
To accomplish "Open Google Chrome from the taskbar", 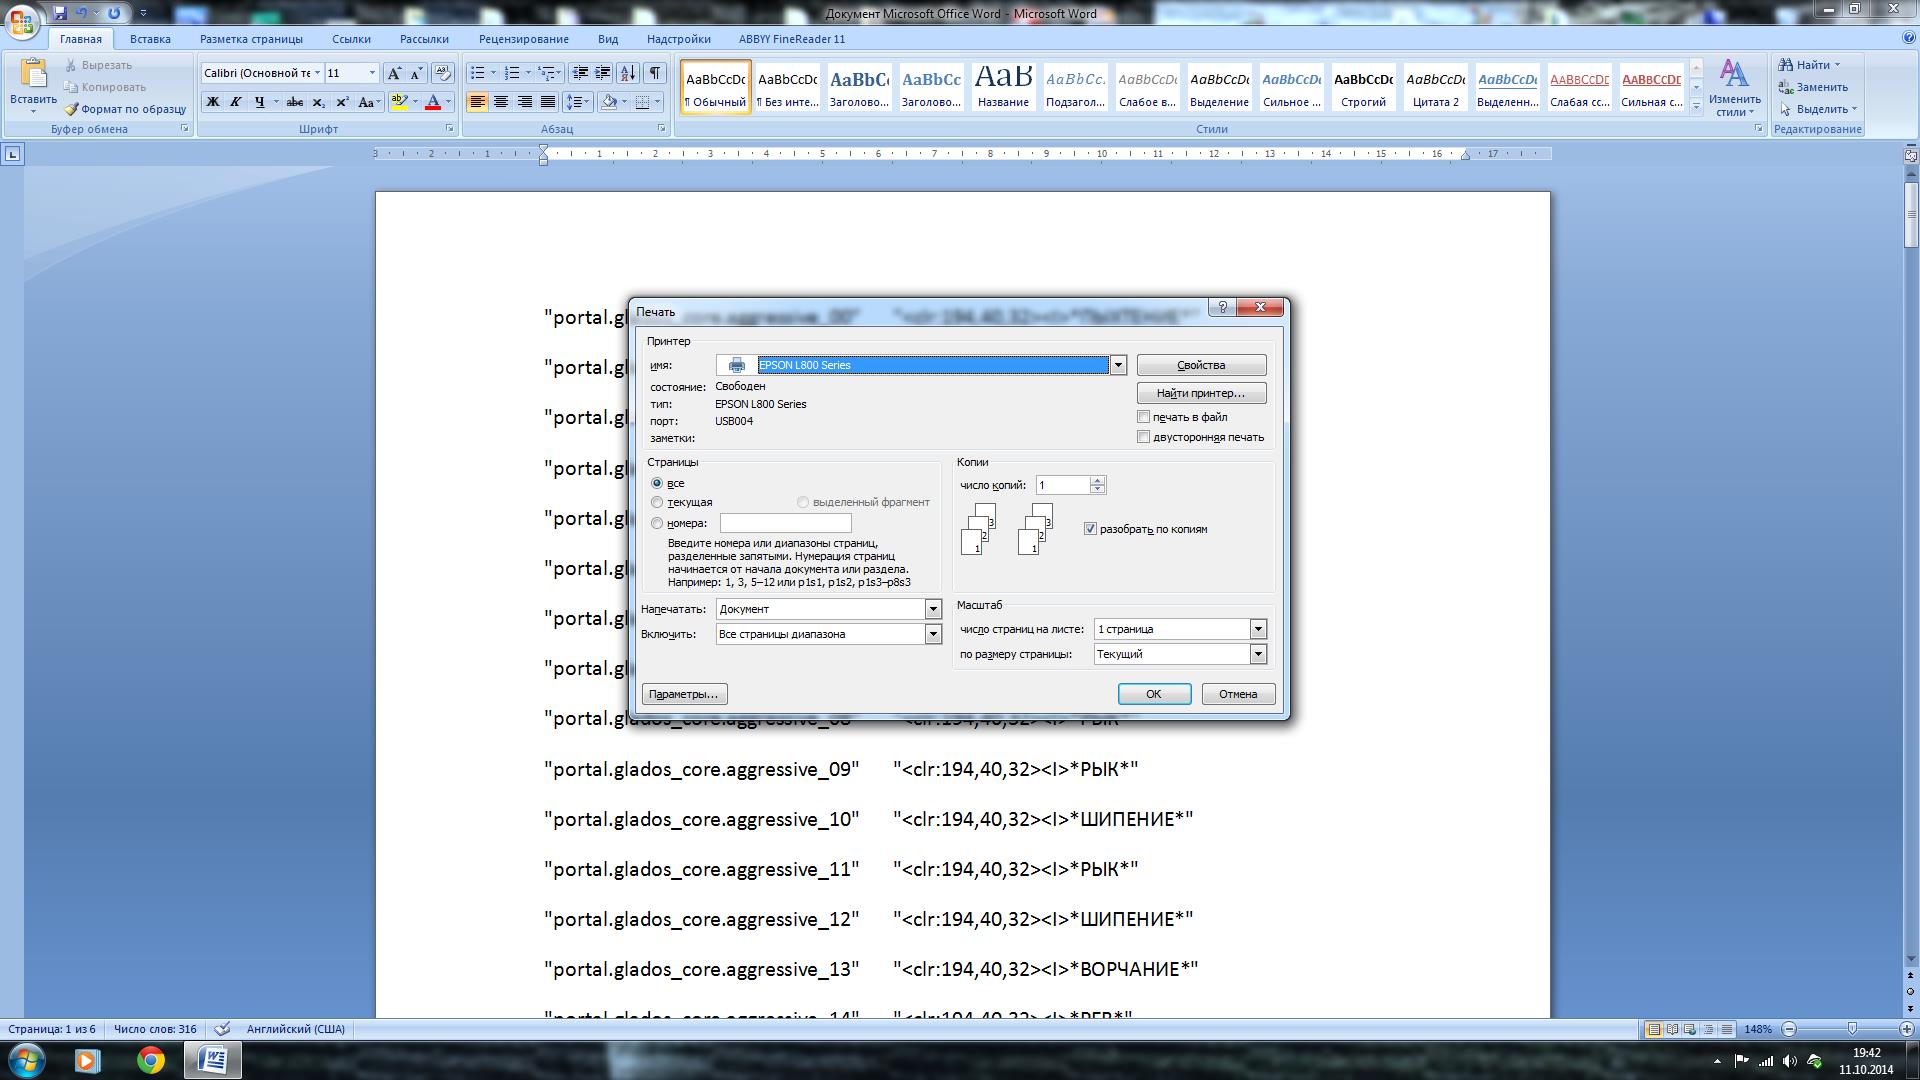I will 151,1060.
